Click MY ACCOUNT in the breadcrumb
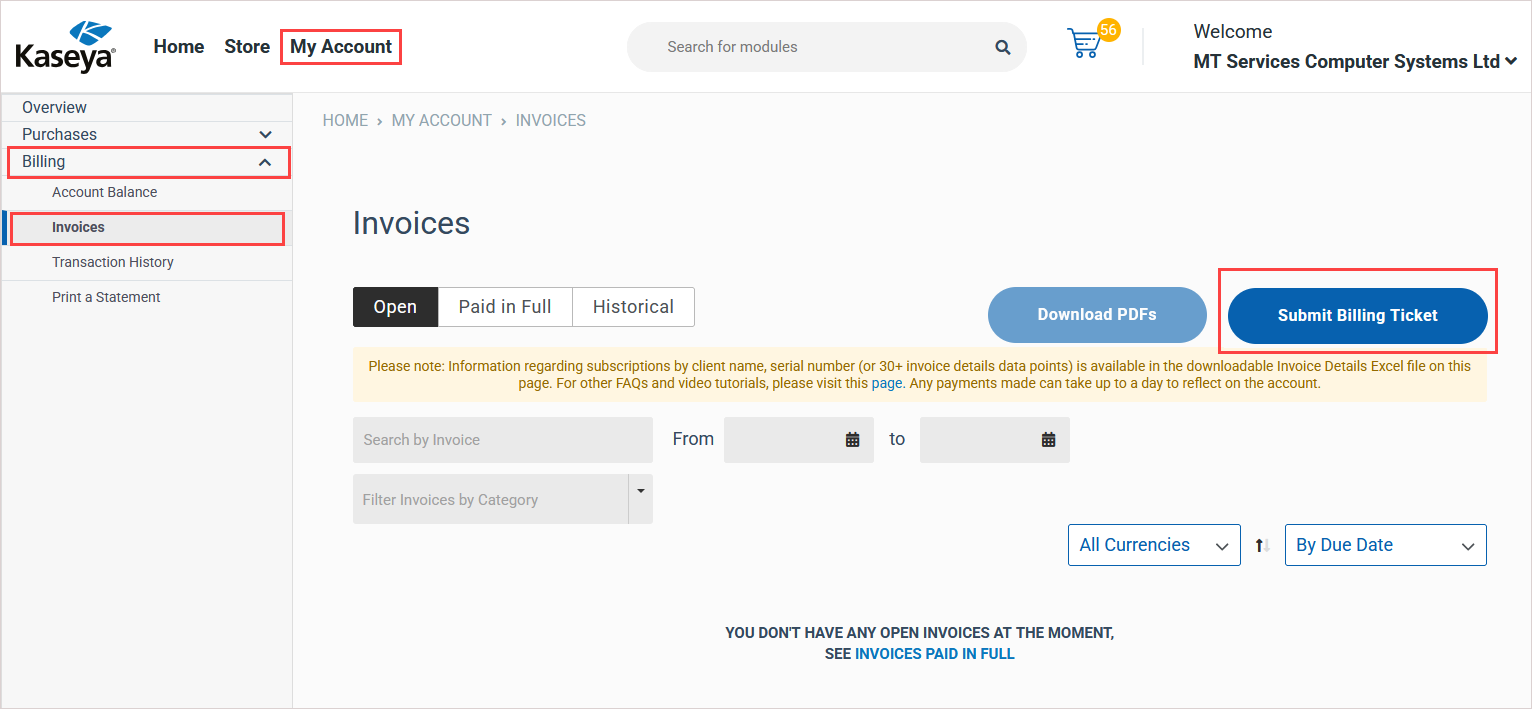 (442, 120)
